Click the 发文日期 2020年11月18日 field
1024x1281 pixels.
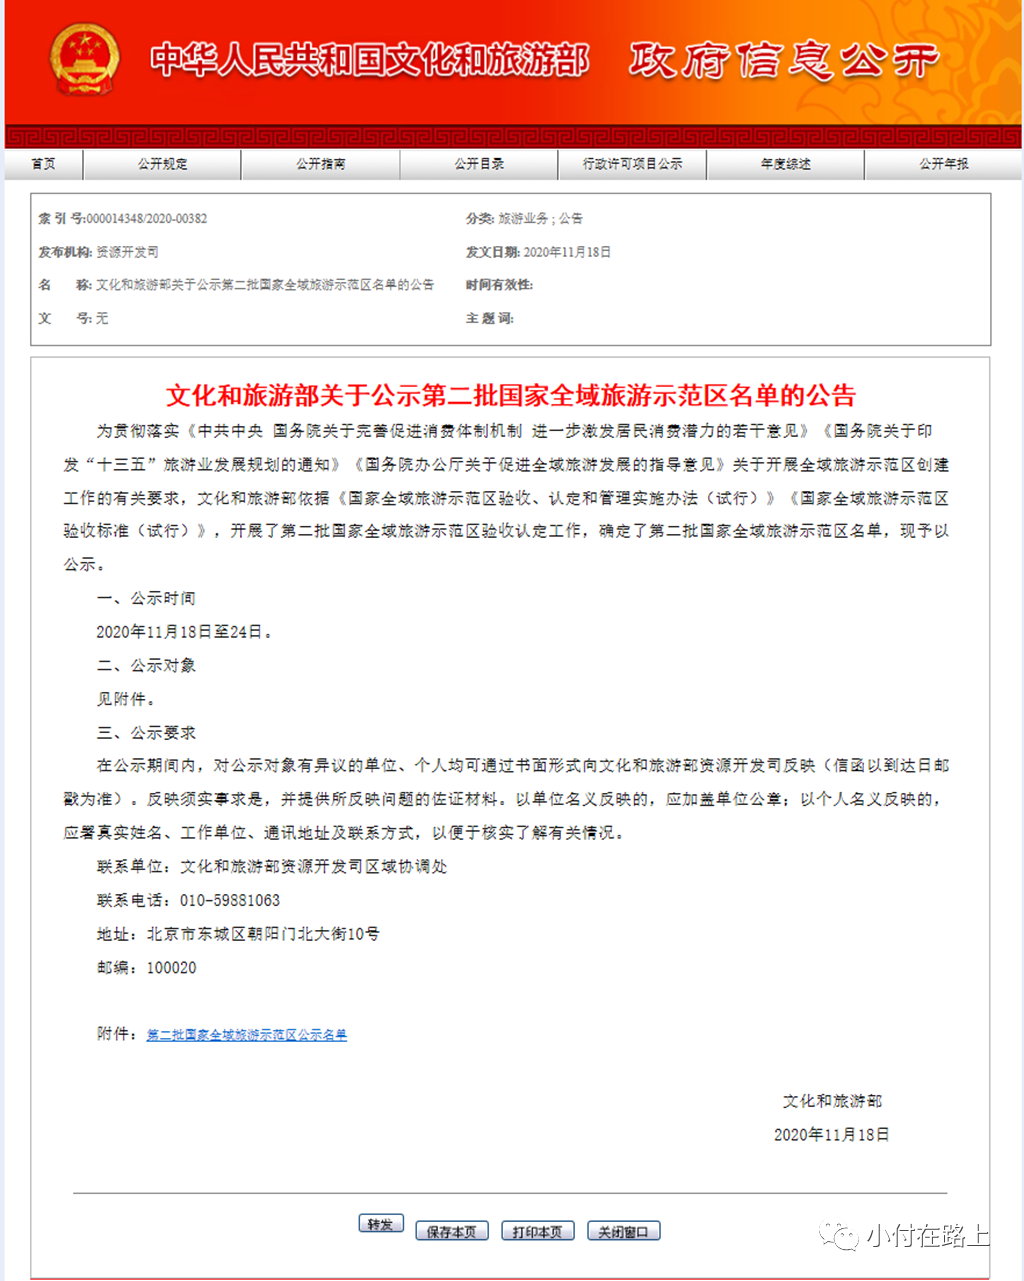pos(567,252)
